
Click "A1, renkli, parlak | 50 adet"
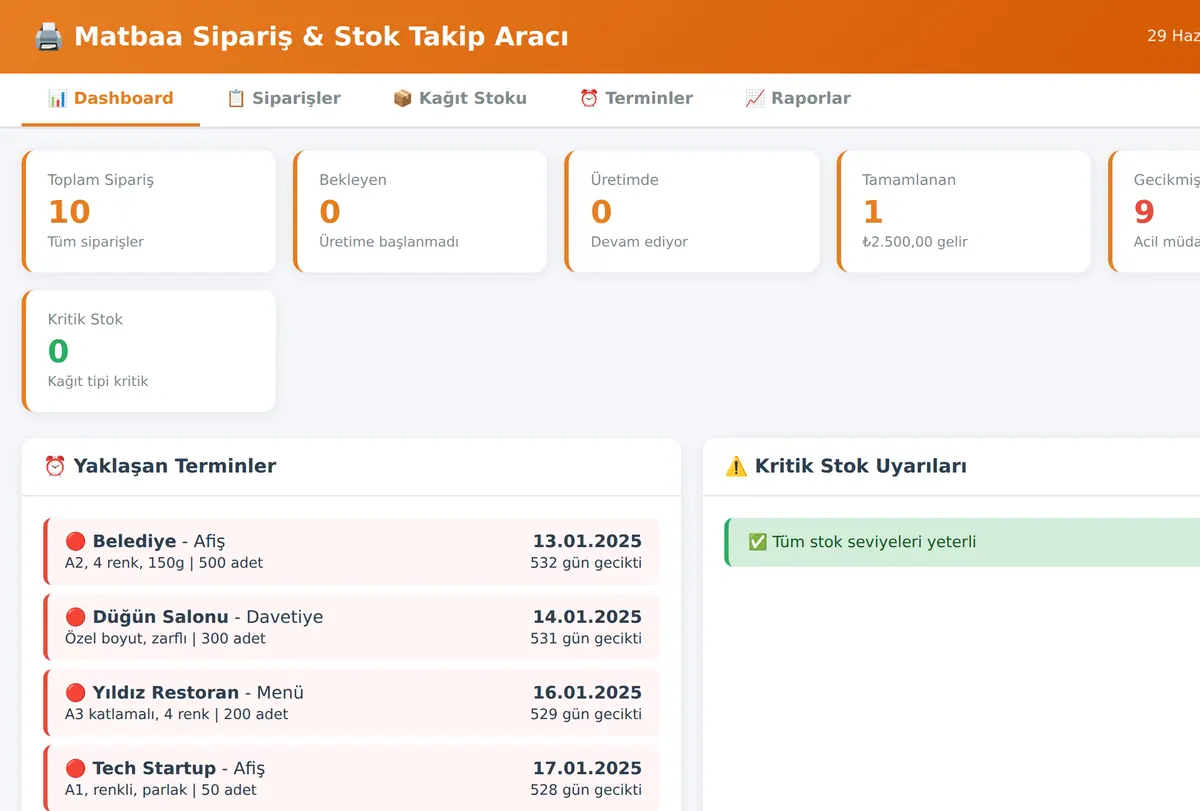point(161,790)
